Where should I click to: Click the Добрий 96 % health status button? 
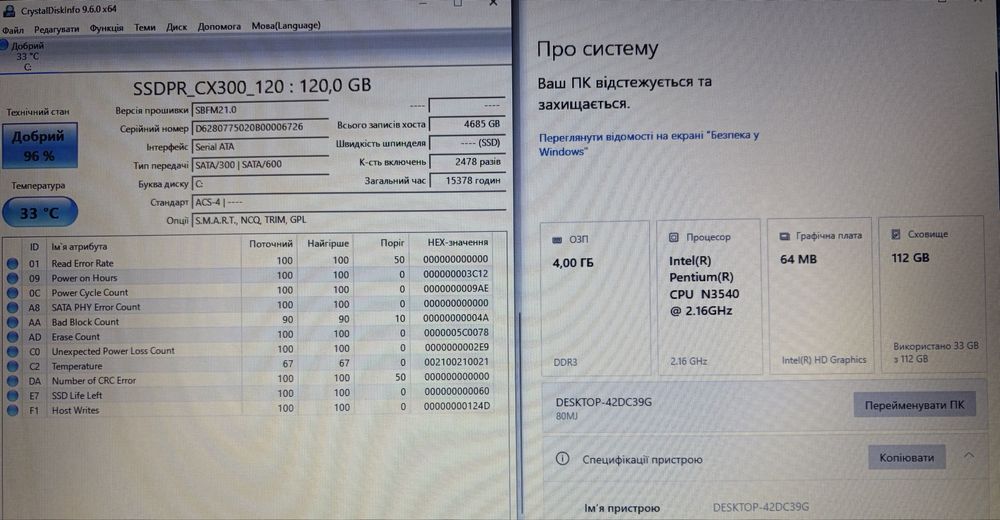[x=40, y=145]
